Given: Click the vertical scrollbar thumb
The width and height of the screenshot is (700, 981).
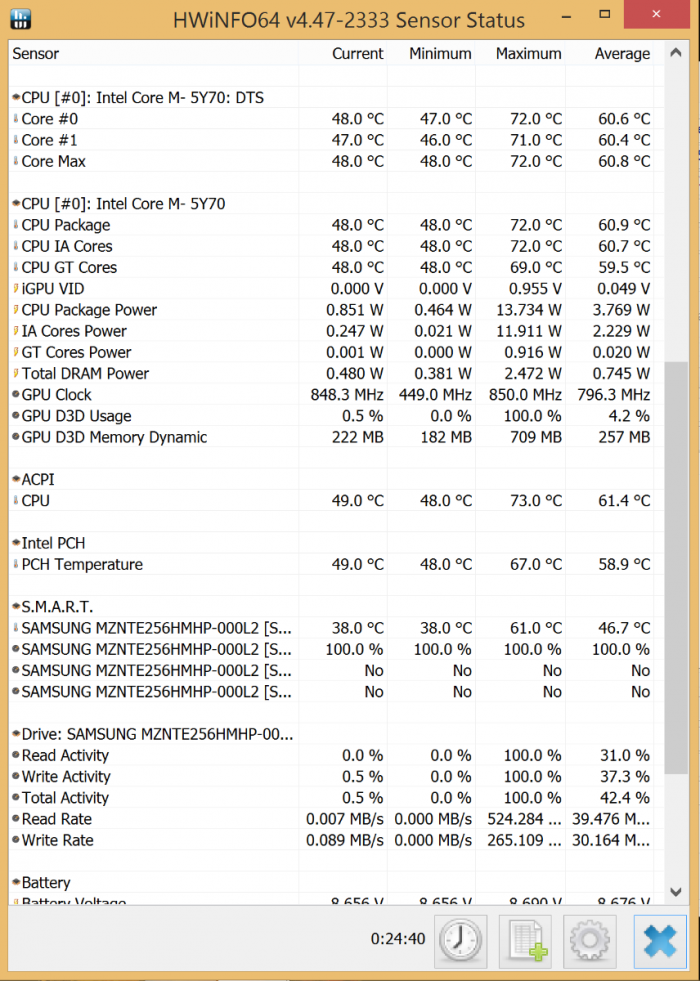Looking at the screenshot, I should (x=677, y=565).
